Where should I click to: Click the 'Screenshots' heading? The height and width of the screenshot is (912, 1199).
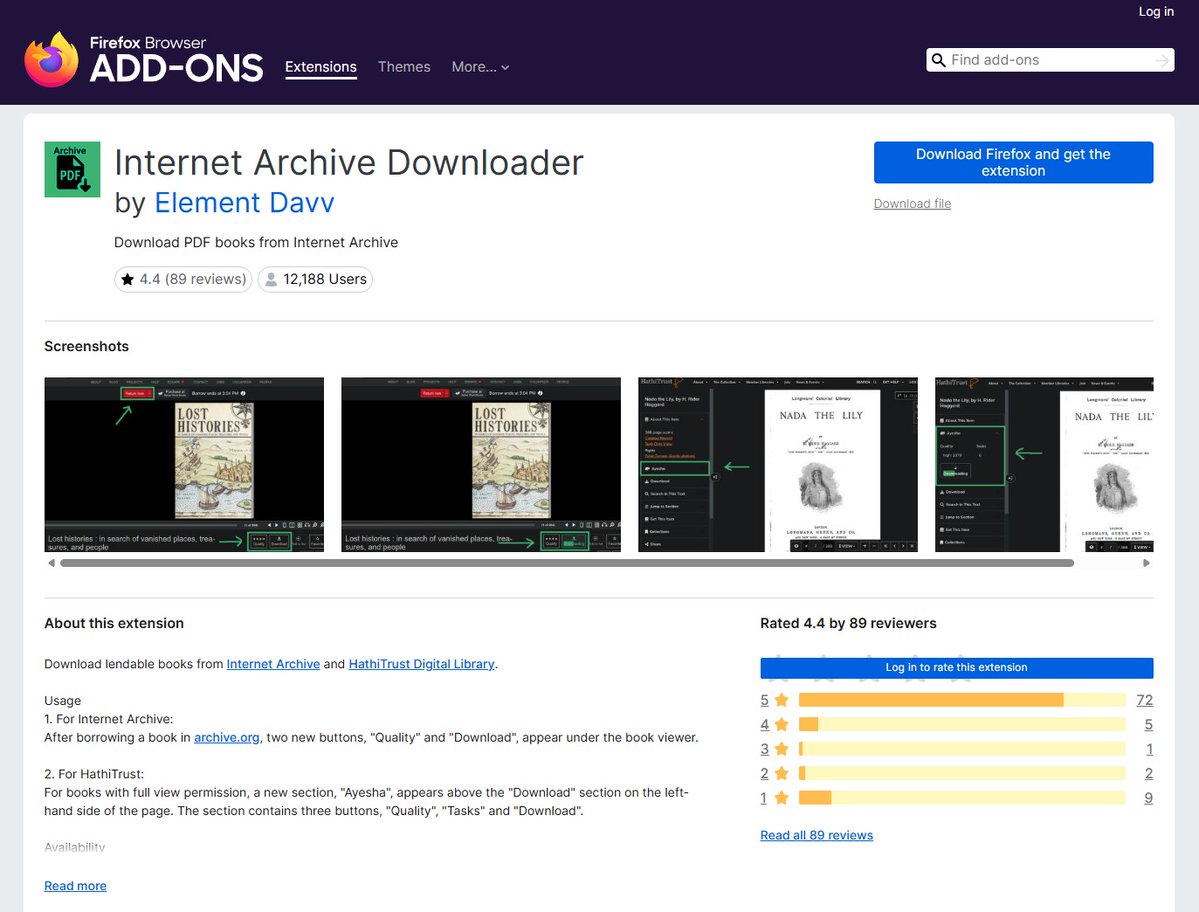point(86,346)
